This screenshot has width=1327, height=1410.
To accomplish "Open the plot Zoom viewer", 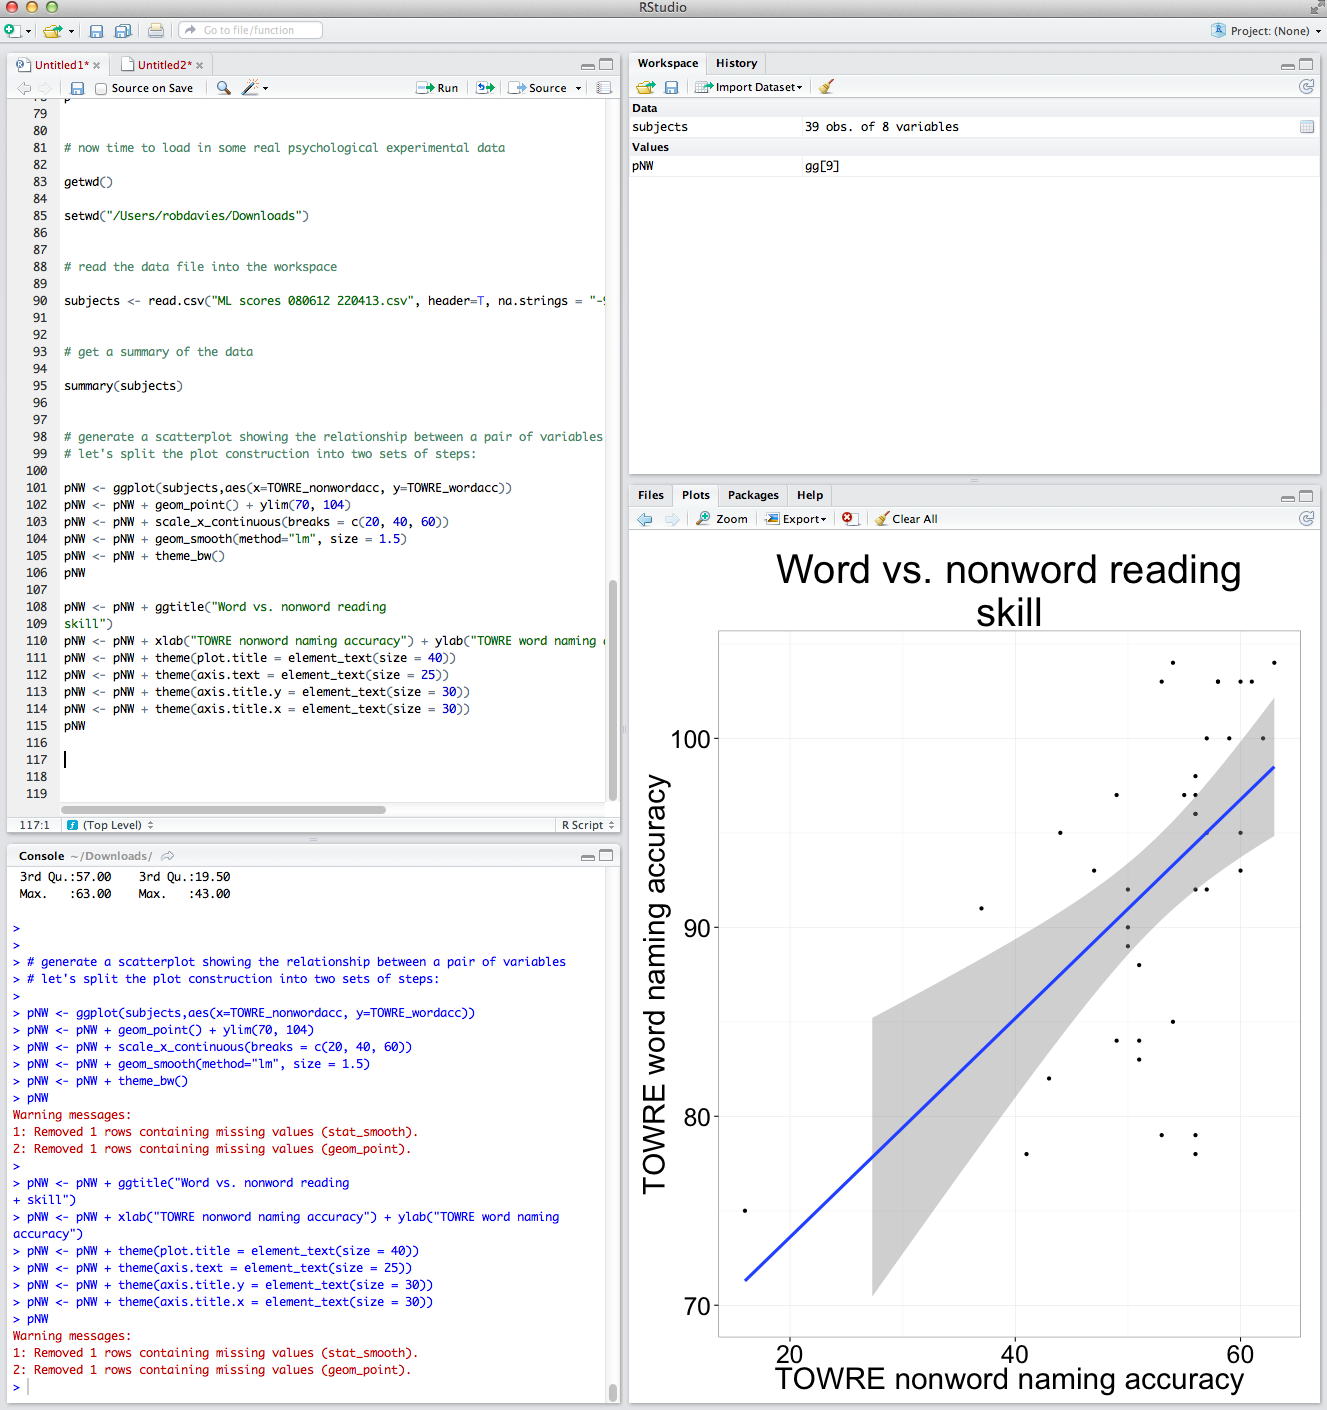I will click(x=722, y=519).
